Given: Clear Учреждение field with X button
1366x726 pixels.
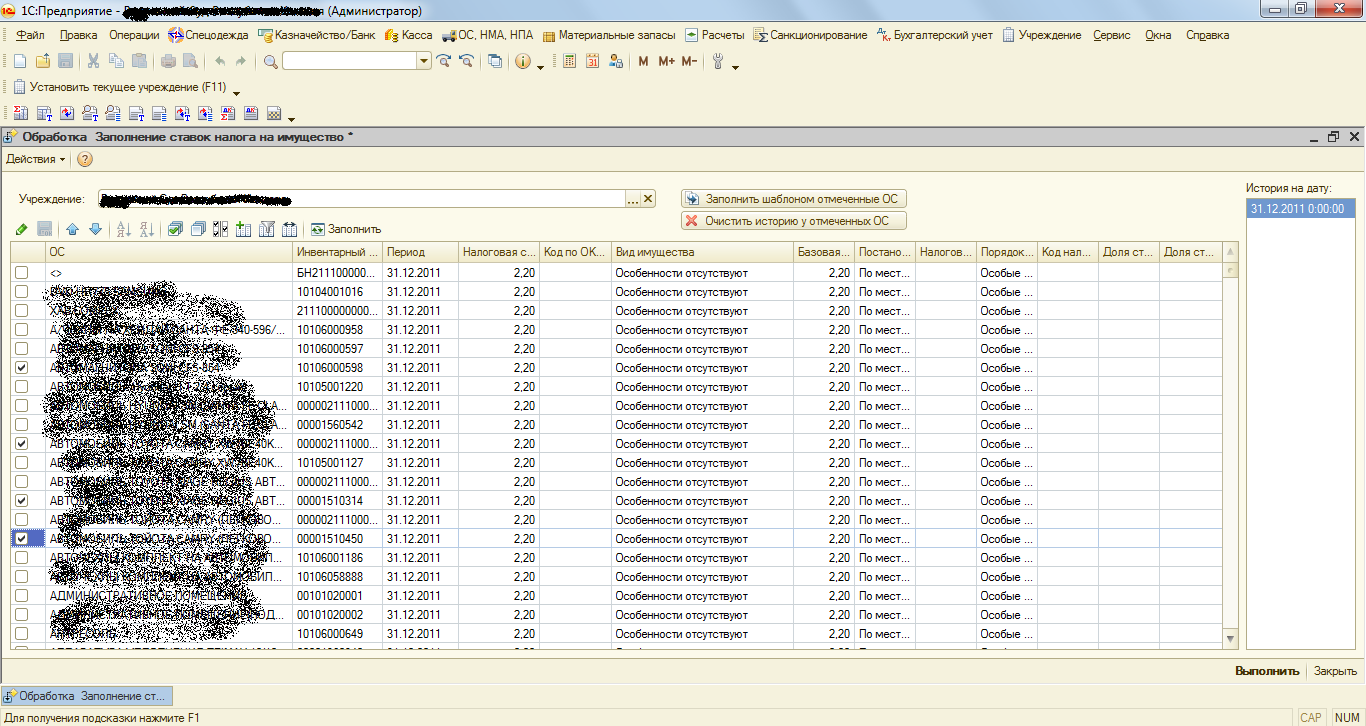Looking at the screenshot, I should point(648,199).
